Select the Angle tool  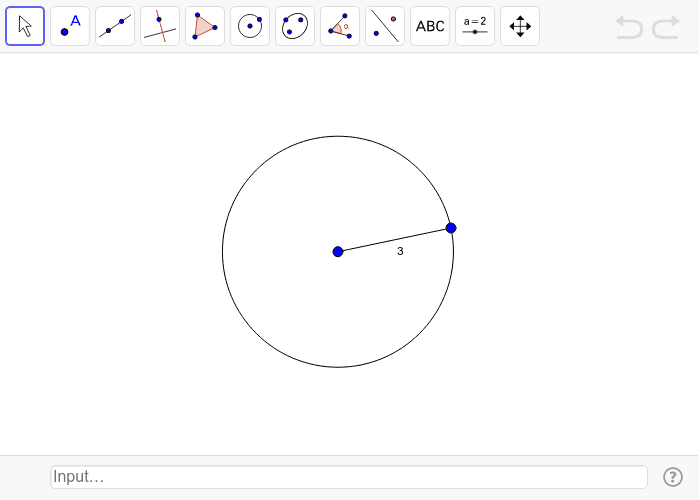pyautogui.click(x=340, y=26)
